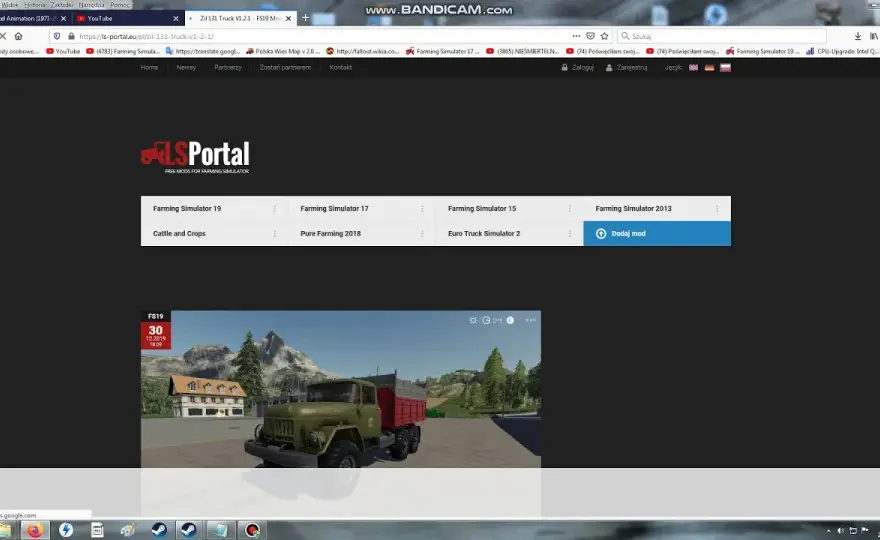Open Pure Farming 2018 category
The width and height of the screenshot is (880, 540).
tap(331, 234)
